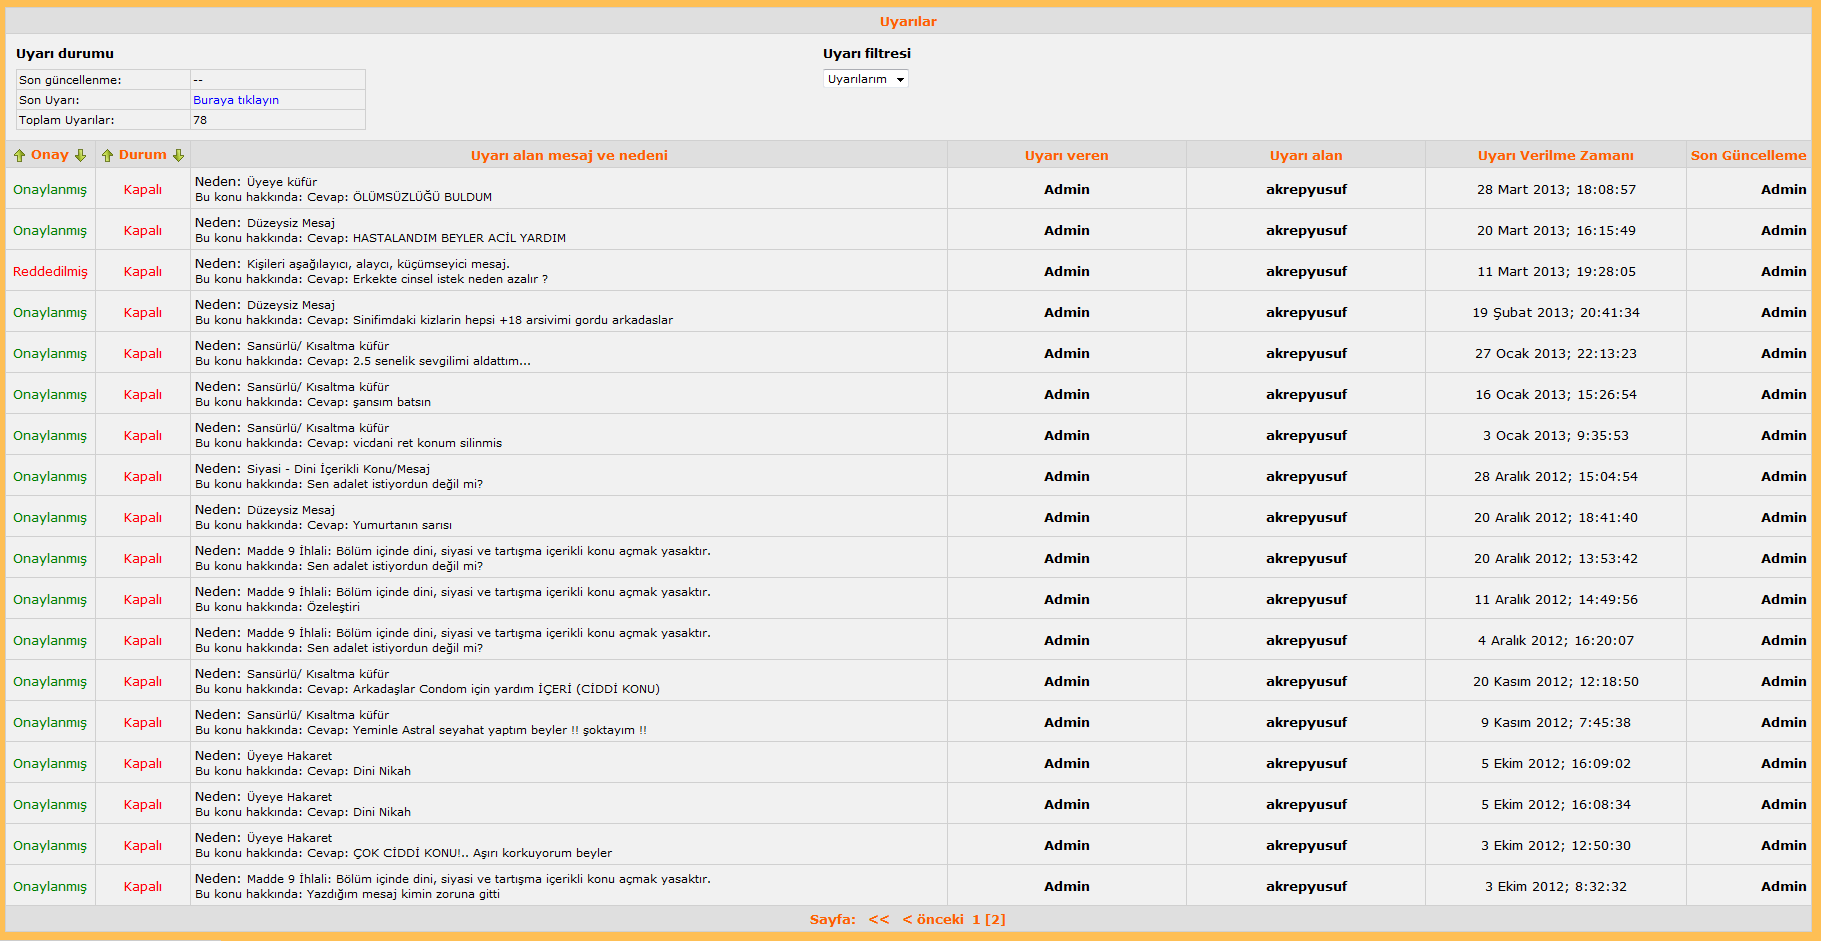Click the 'Uyarı alan' column header
Viewport: 1821px width, 941px height.
1306,155
